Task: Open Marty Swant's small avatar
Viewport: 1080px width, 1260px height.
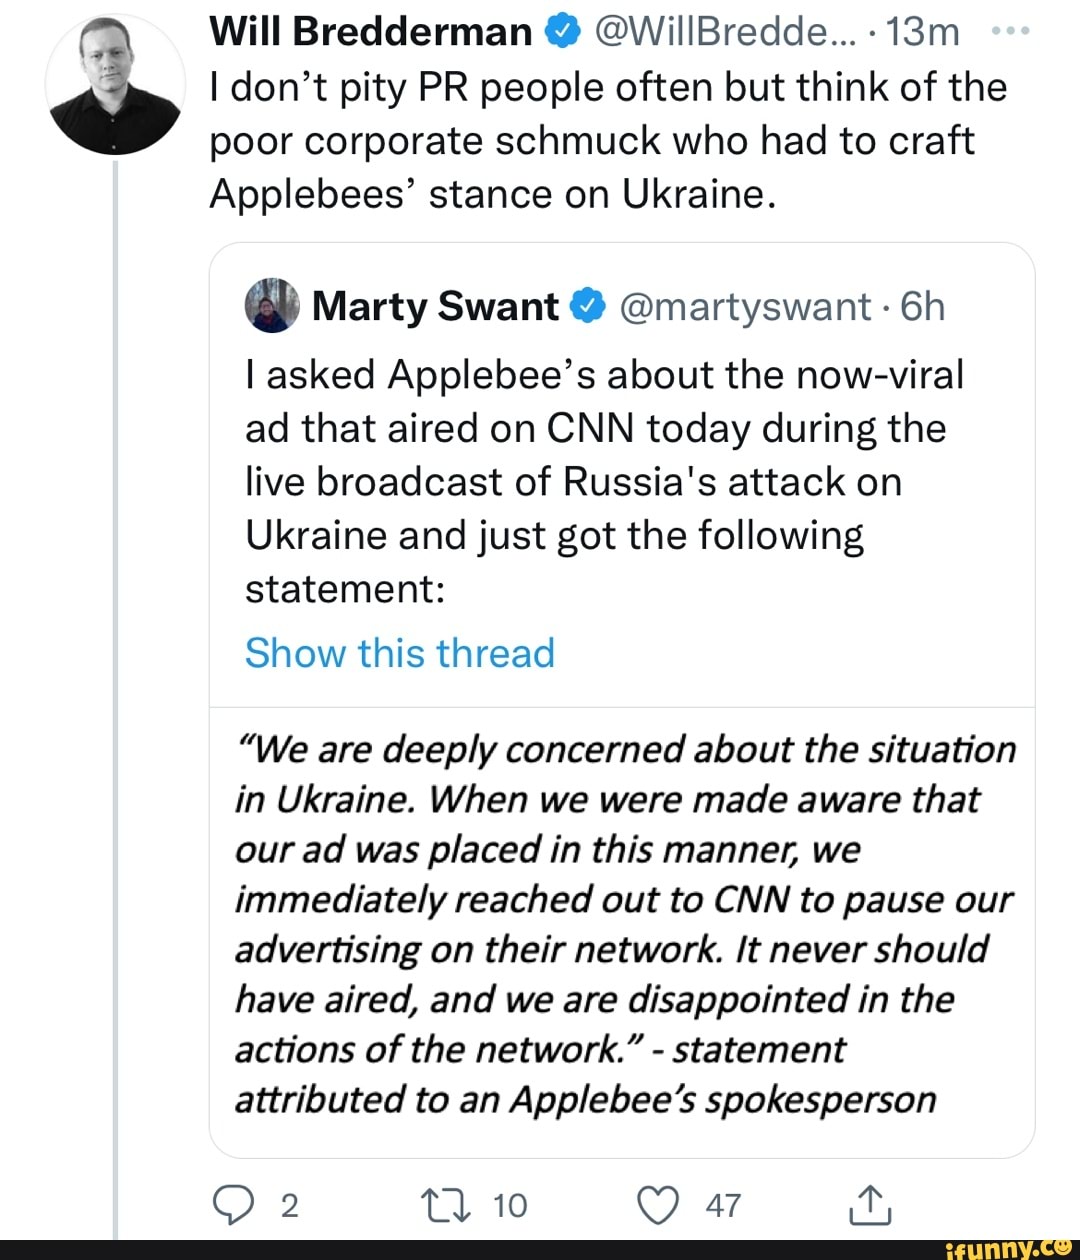Action: pos(271,306)
